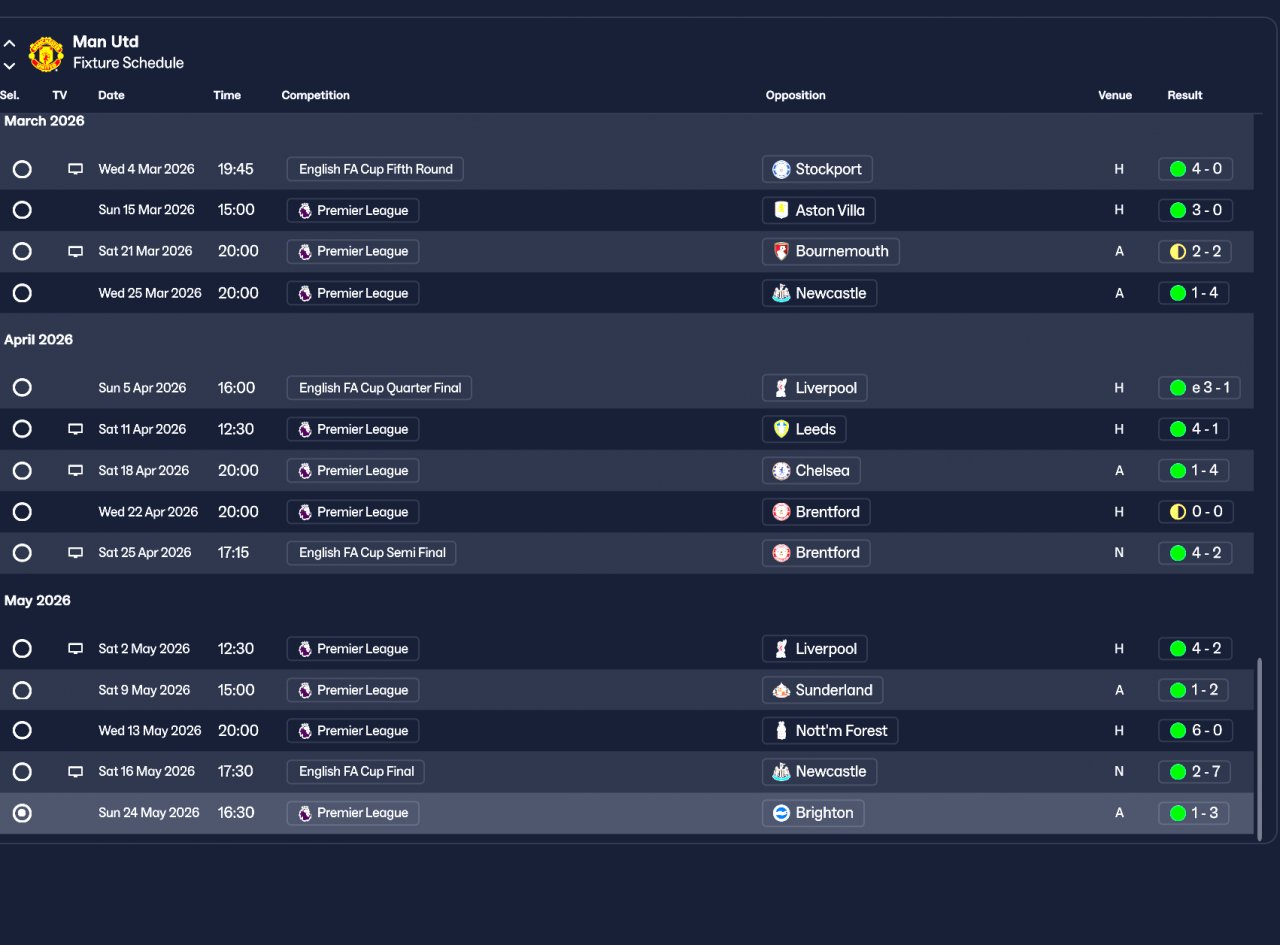Select the radio button for the Sunderland fixture

pyautogui.click(x=22, y=690)
